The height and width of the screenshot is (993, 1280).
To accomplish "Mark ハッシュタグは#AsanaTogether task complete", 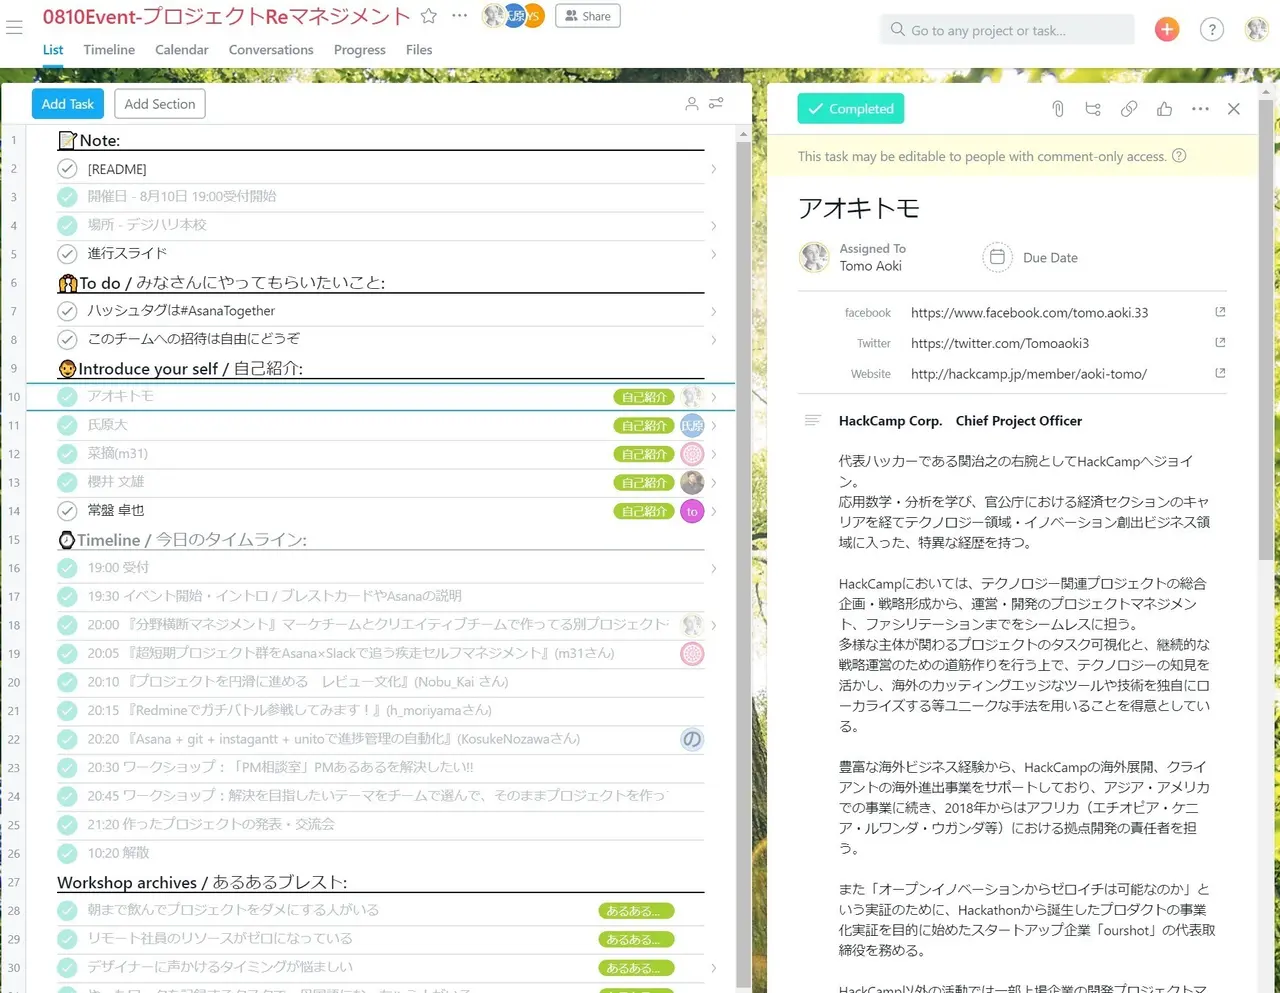I will [x=67, y=311].
